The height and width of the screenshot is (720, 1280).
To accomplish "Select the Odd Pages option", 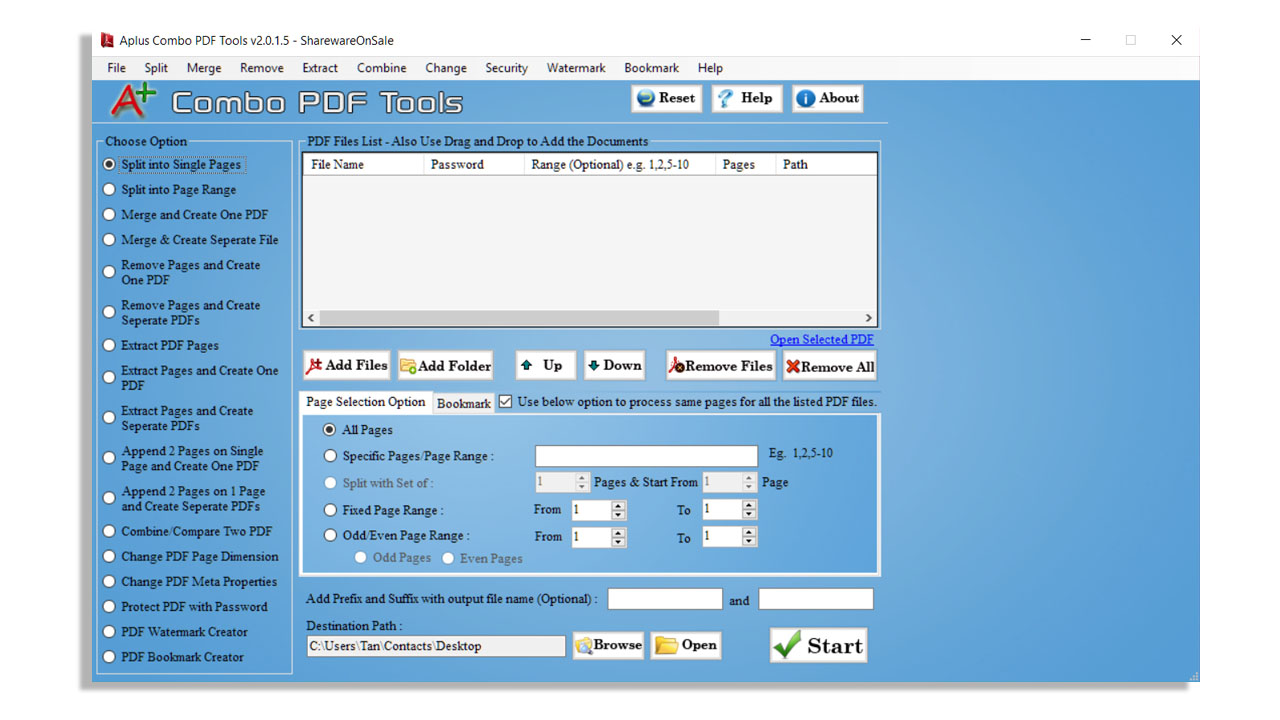I will tap(360, 558).
